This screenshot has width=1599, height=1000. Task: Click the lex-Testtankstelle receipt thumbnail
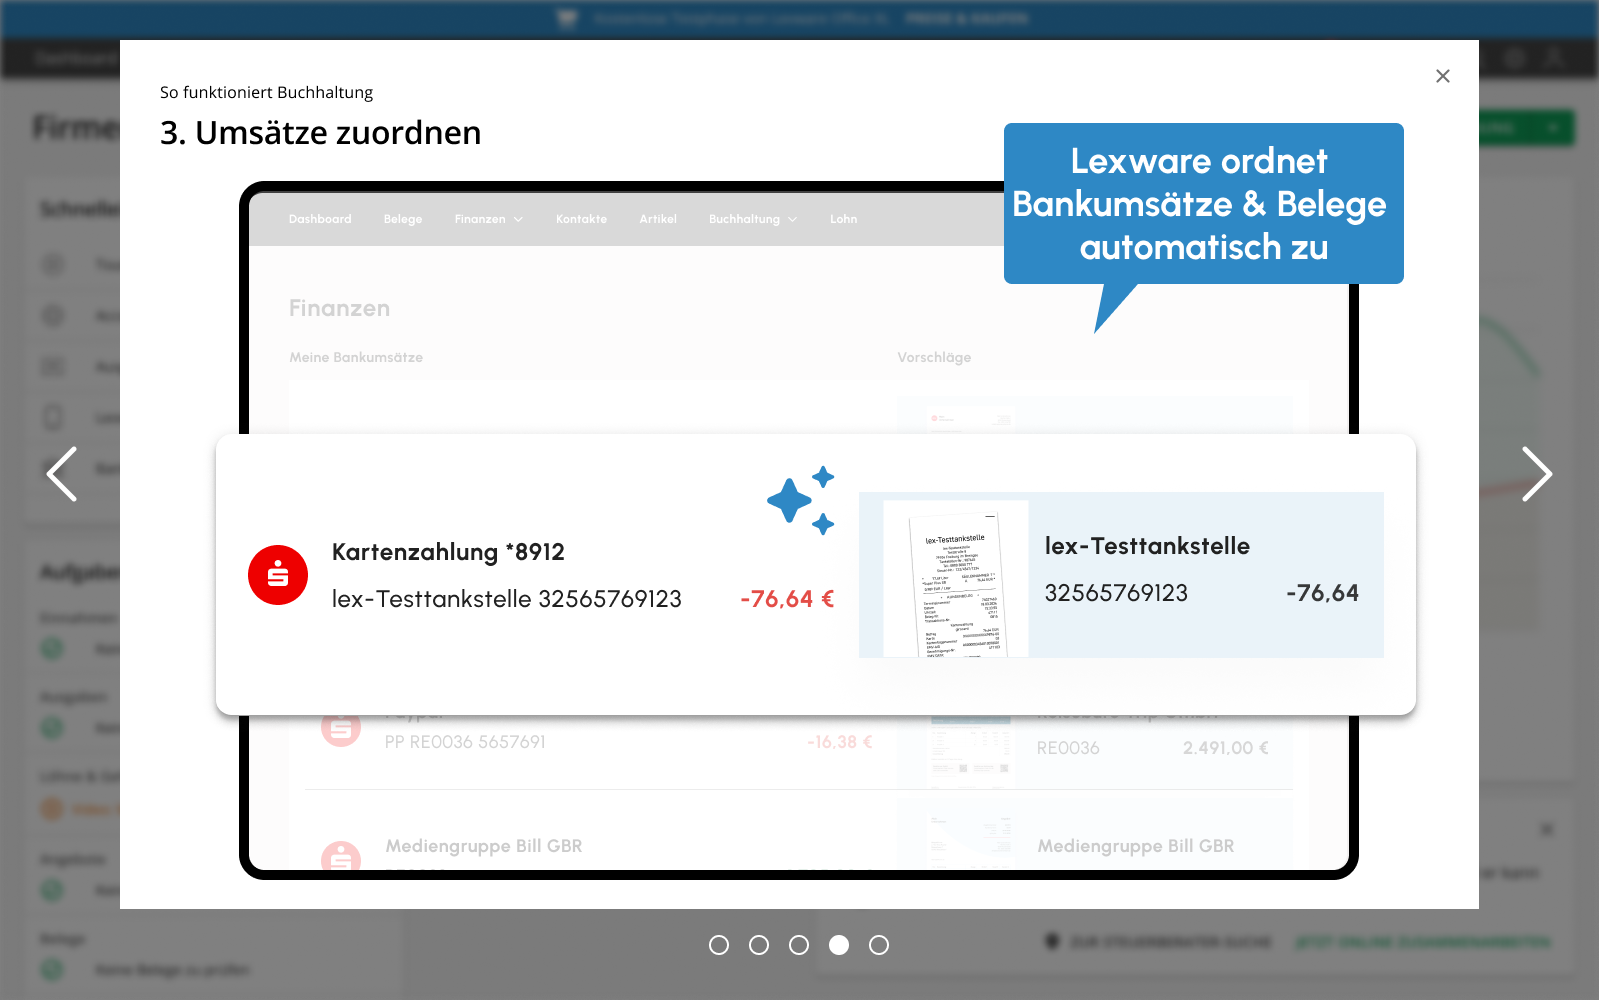pos(956,578)
